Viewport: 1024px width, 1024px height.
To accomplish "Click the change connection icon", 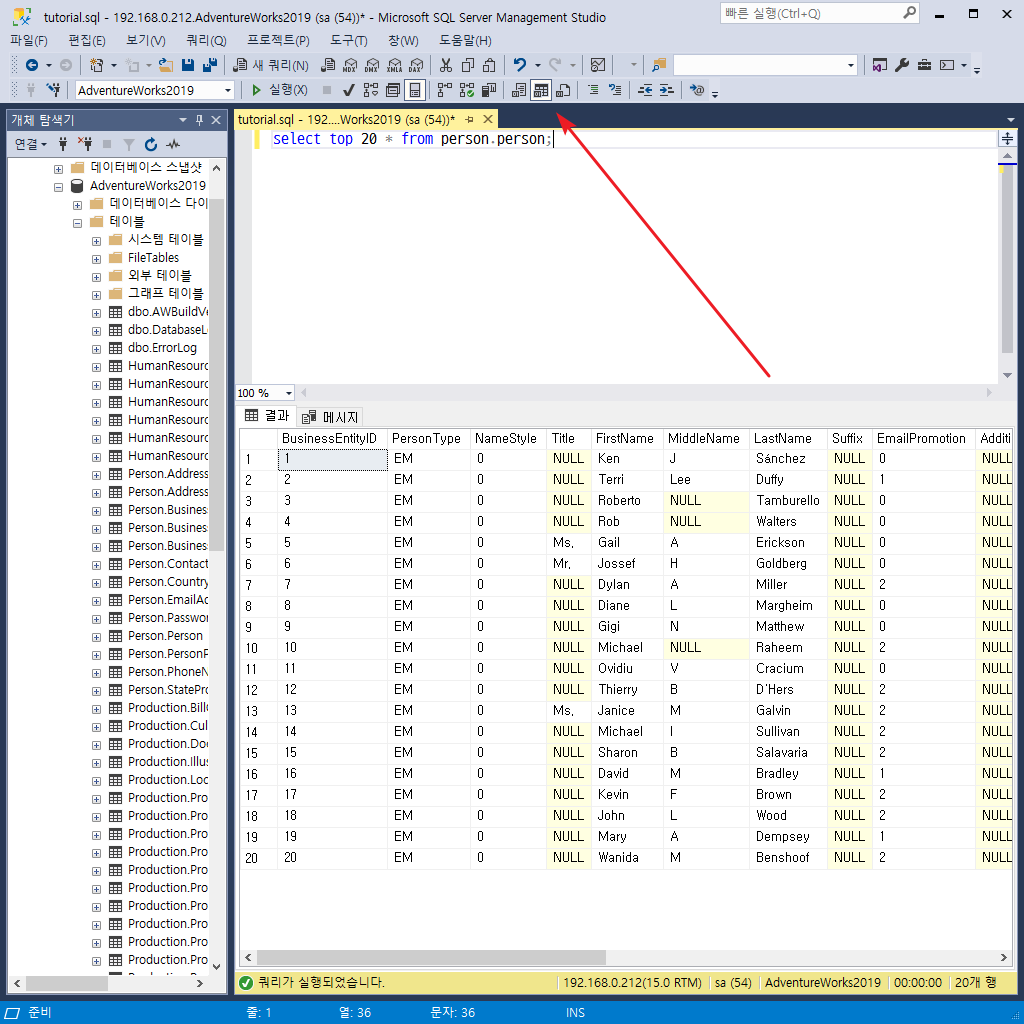I will tap(54, 89).
